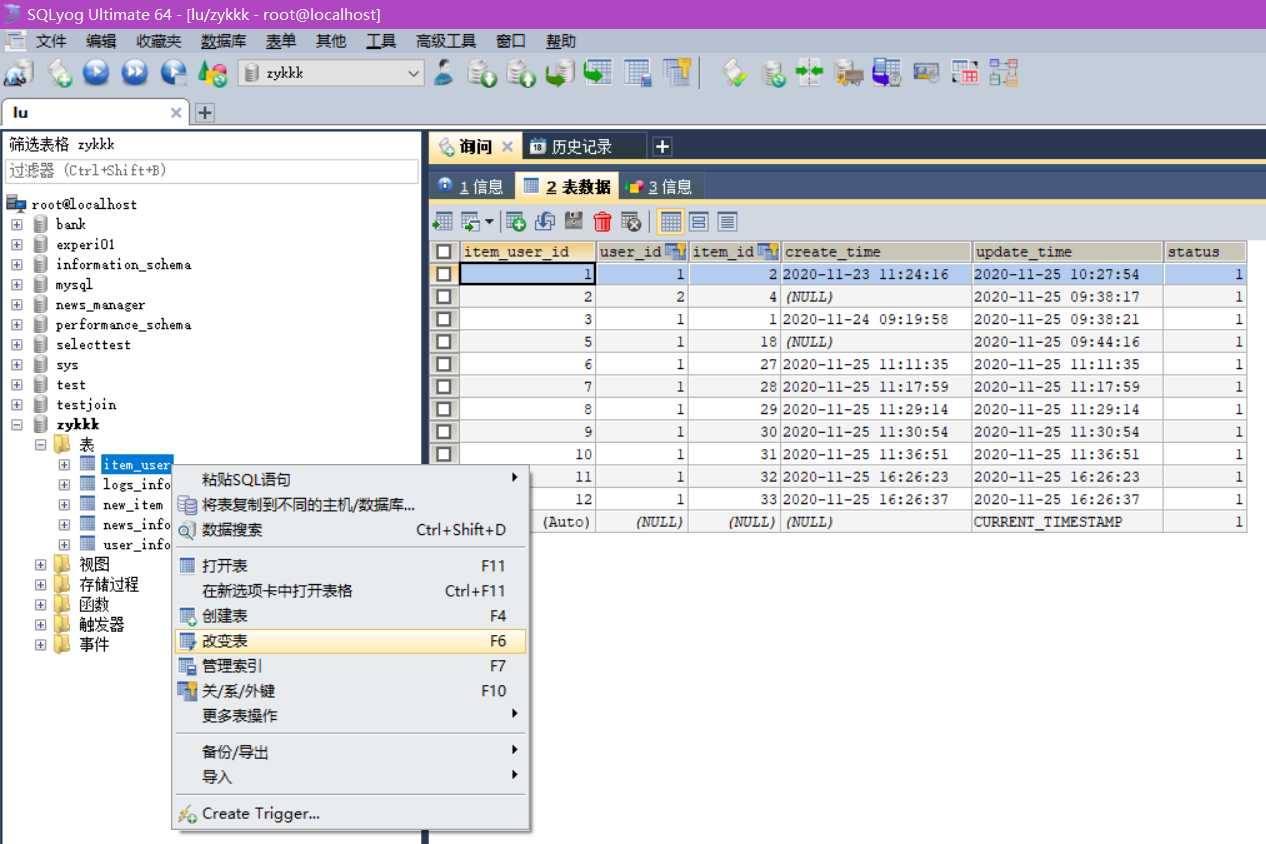1266x844 pixels.
Task: Switch to grid view mode icon
Action: coord(671,221)
